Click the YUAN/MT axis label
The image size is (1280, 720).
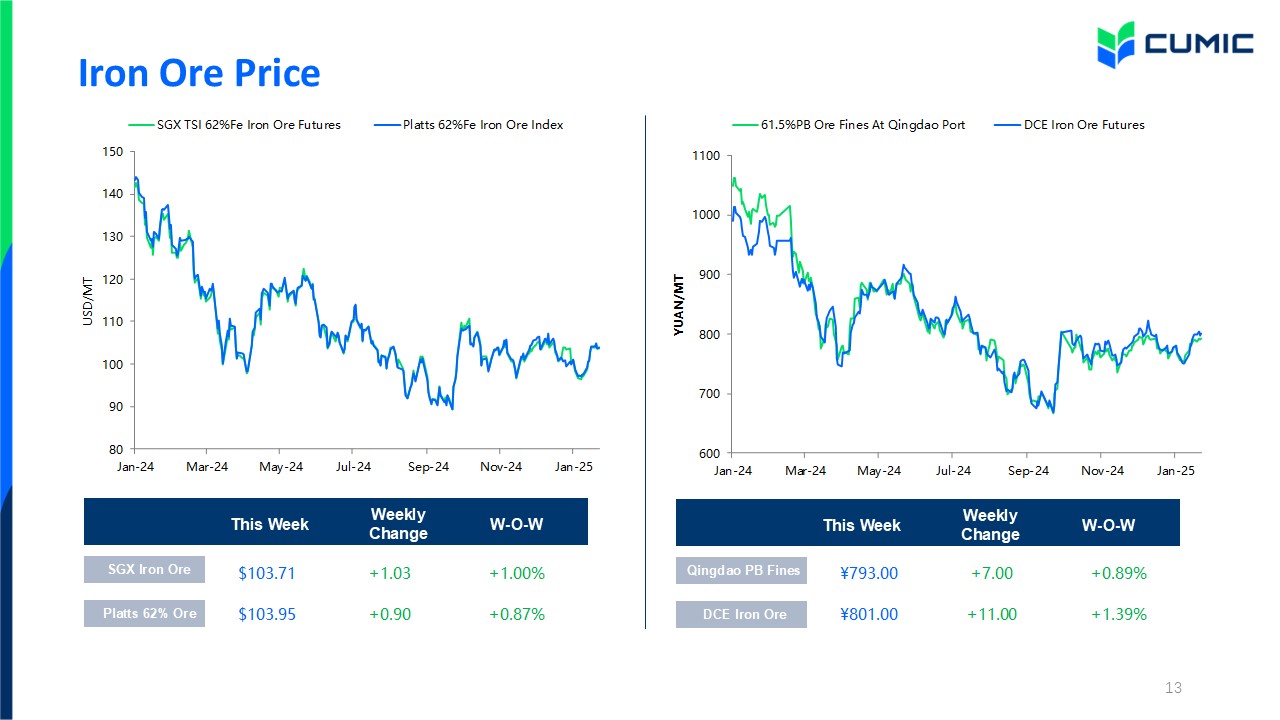tap(680, 304)
